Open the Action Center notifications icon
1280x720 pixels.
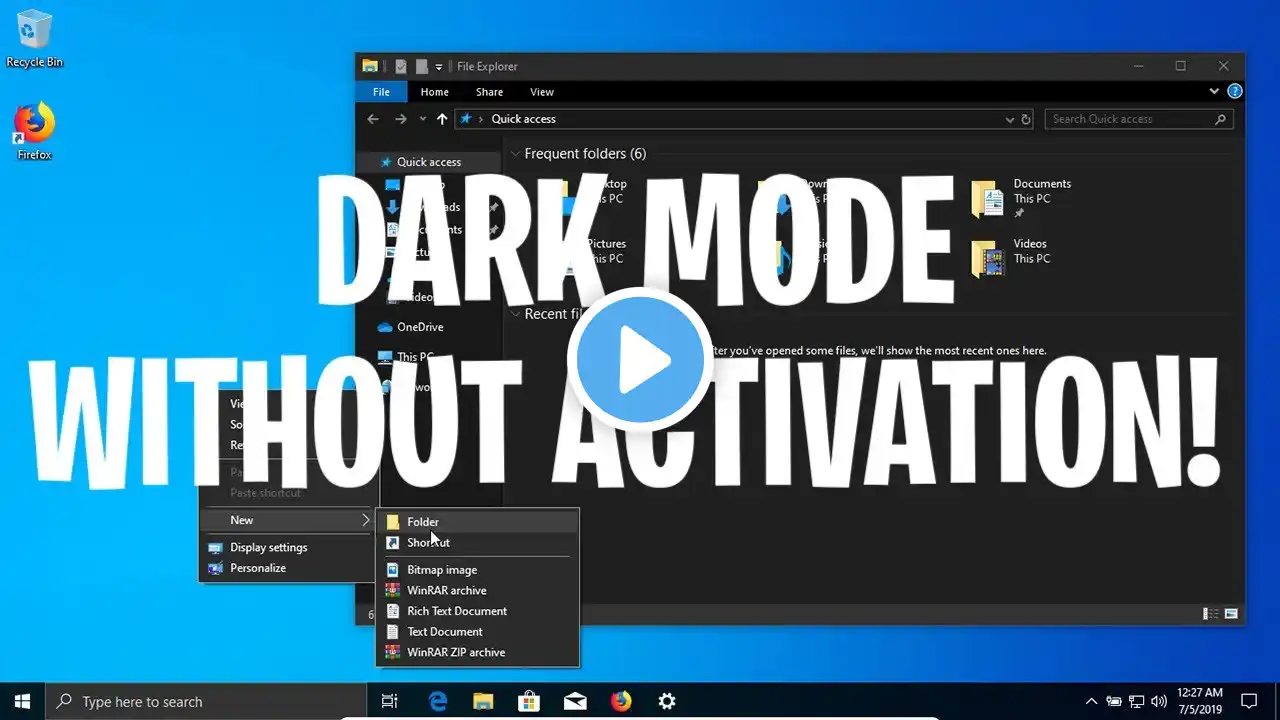coord(1249,701)
